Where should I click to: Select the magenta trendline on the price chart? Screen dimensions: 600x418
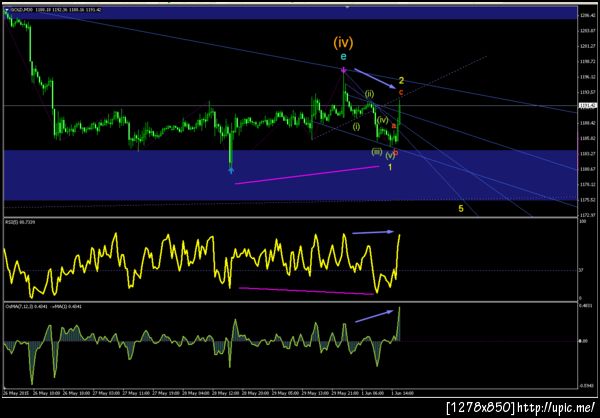click(x=307, y=175)
